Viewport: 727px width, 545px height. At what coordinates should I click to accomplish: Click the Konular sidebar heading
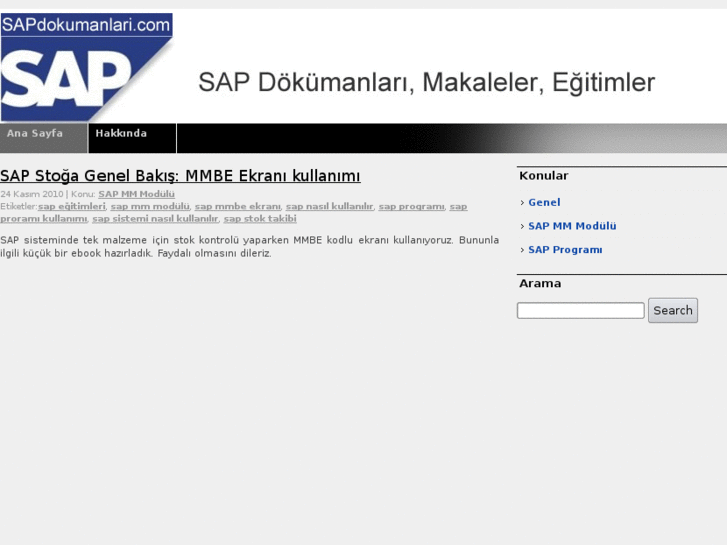543,176
